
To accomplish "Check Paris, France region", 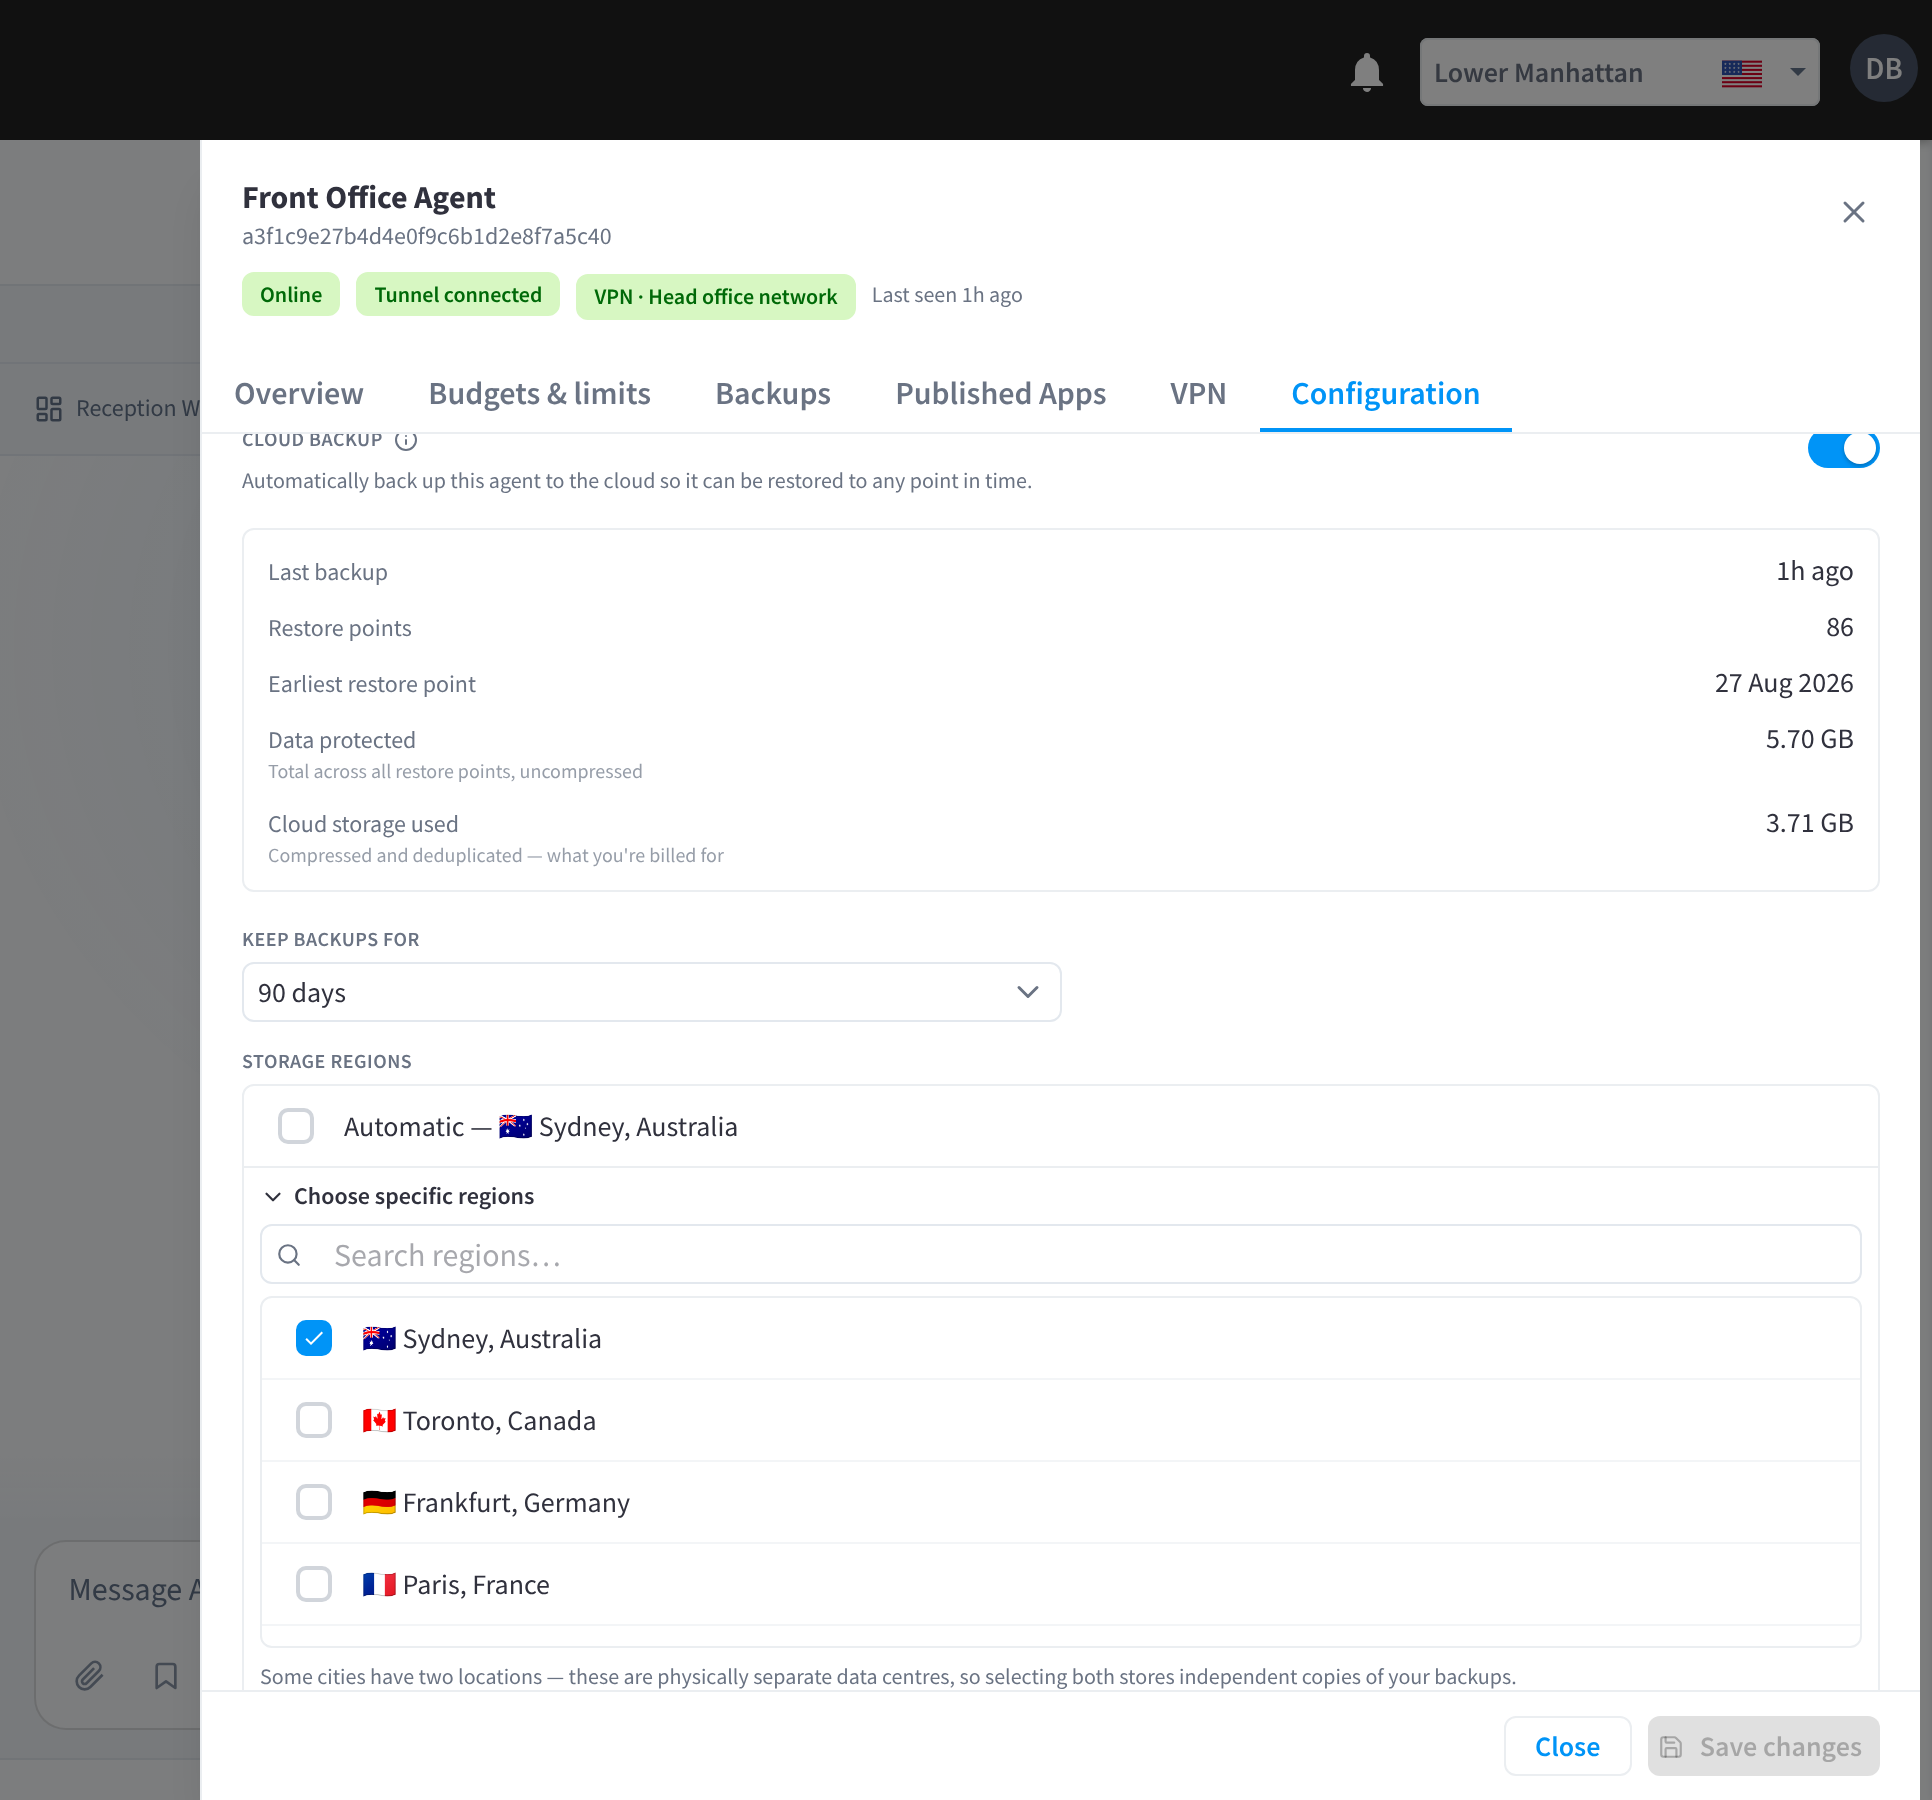I will (x=314, y=1584).
